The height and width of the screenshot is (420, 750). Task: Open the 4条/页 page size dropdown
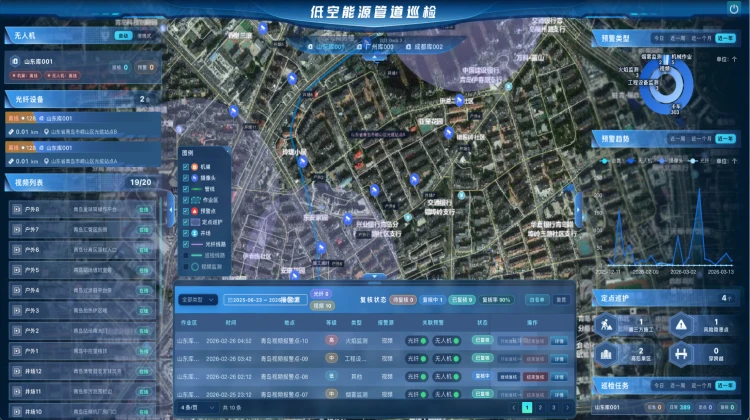pos(198,408)
